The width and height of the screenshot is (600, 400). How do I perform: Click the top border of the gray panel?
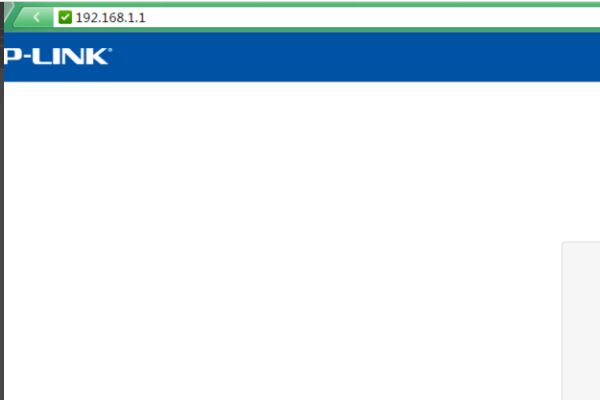coord(581,242)
